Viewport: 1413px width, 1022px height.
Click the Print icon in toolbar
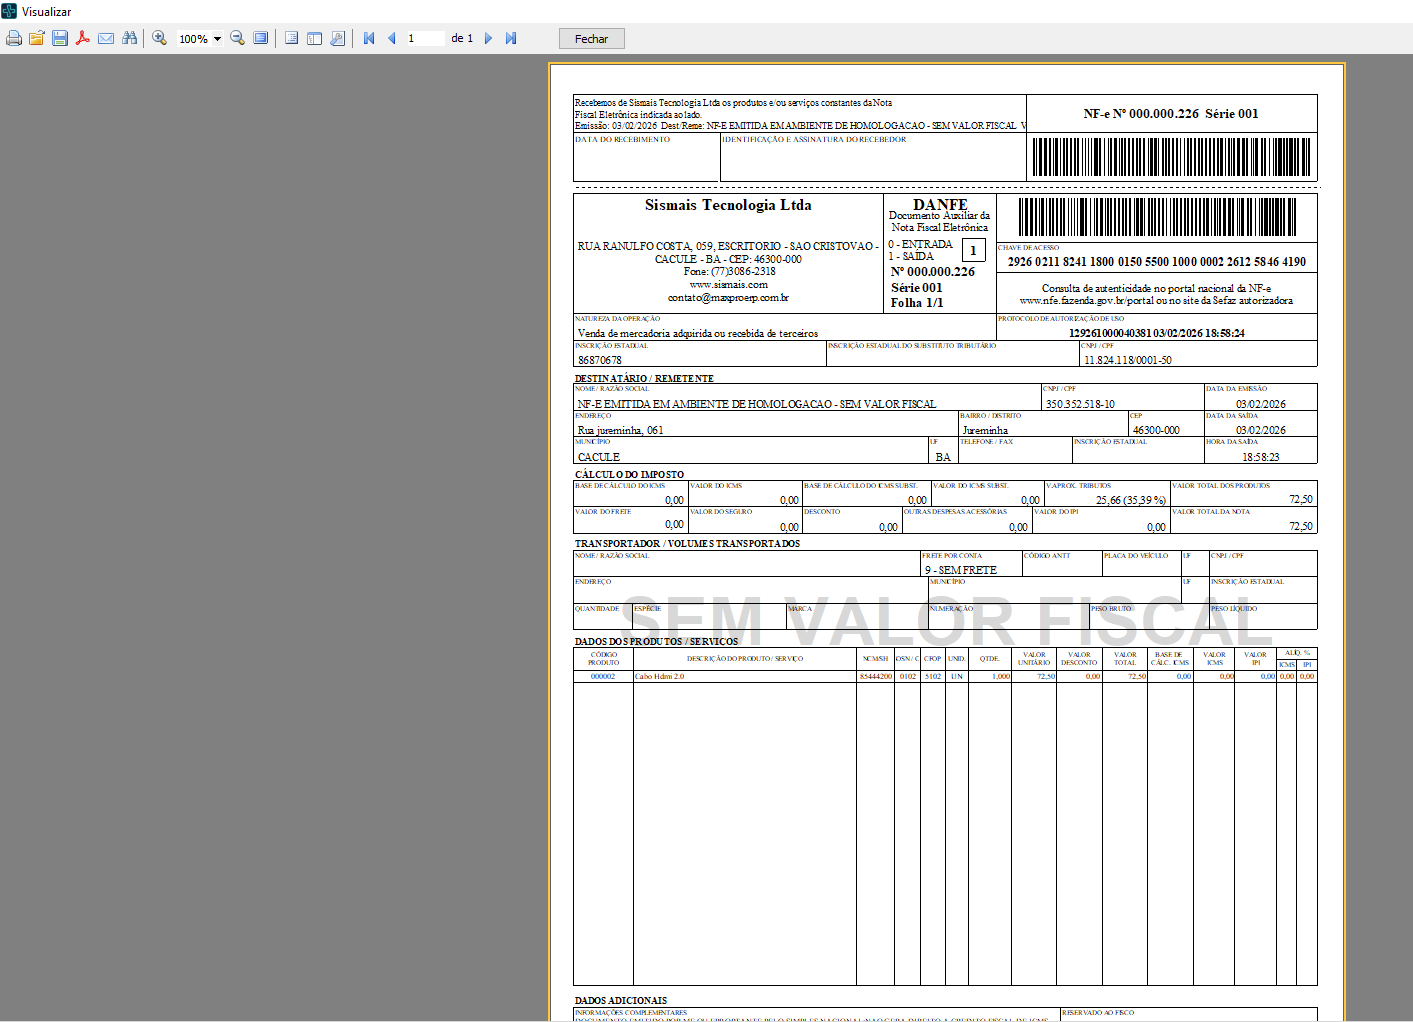click(x=13, y=39)
